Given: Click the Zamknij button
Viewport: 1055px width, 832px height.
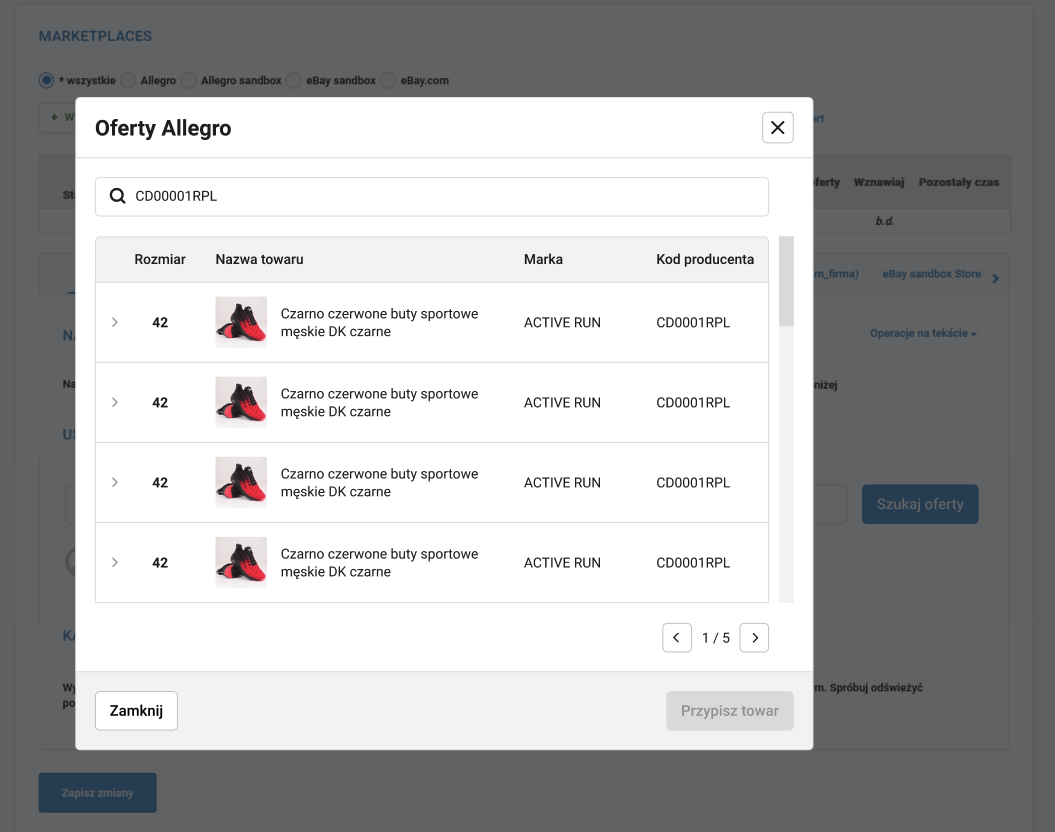Looking at the screenshot, I should 136,711.
